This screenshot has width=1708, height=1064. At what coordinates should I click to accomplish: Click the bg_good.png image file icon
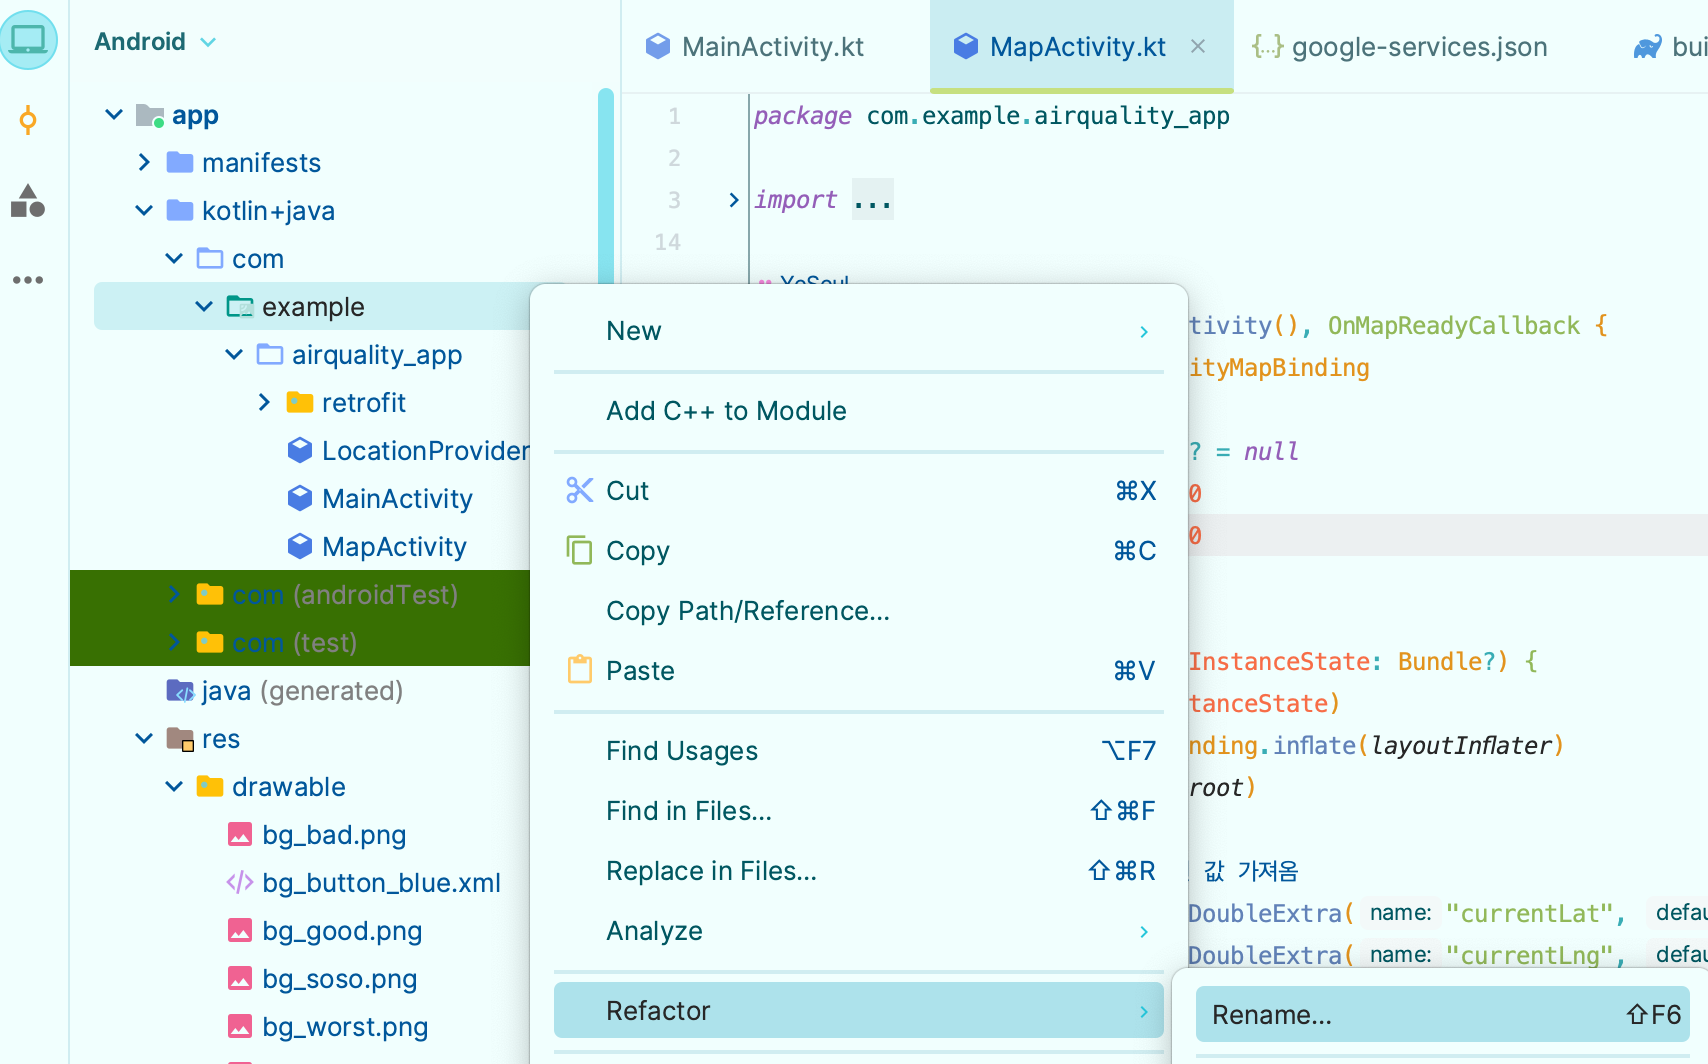240,930
